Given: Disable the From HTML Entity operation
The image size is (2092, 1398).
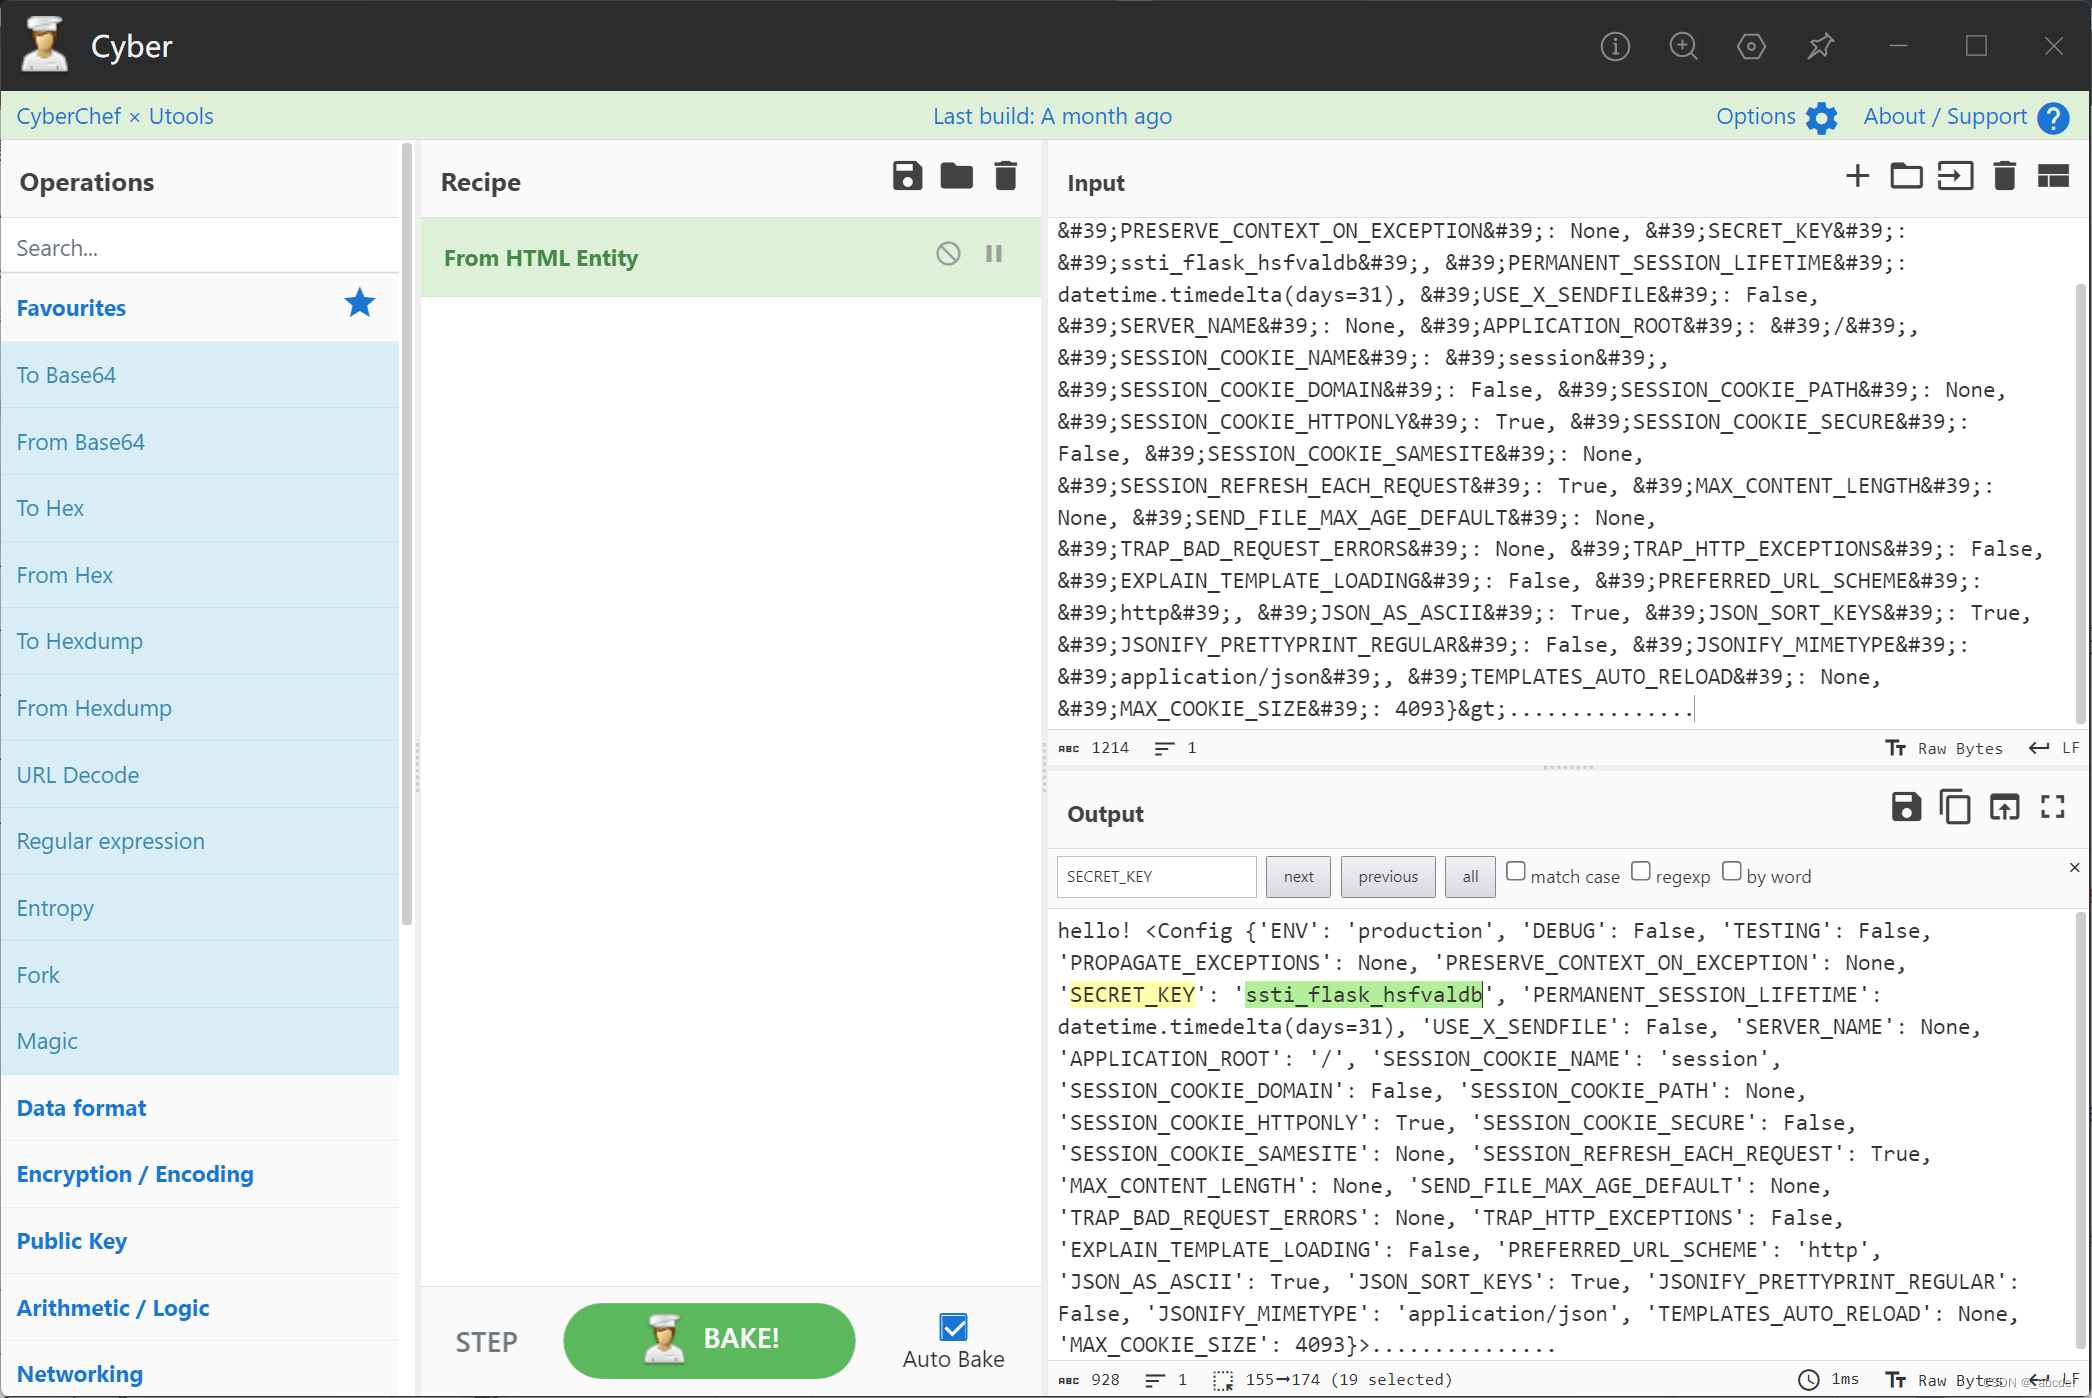Looking at the screenshot, I should [948, 254].
